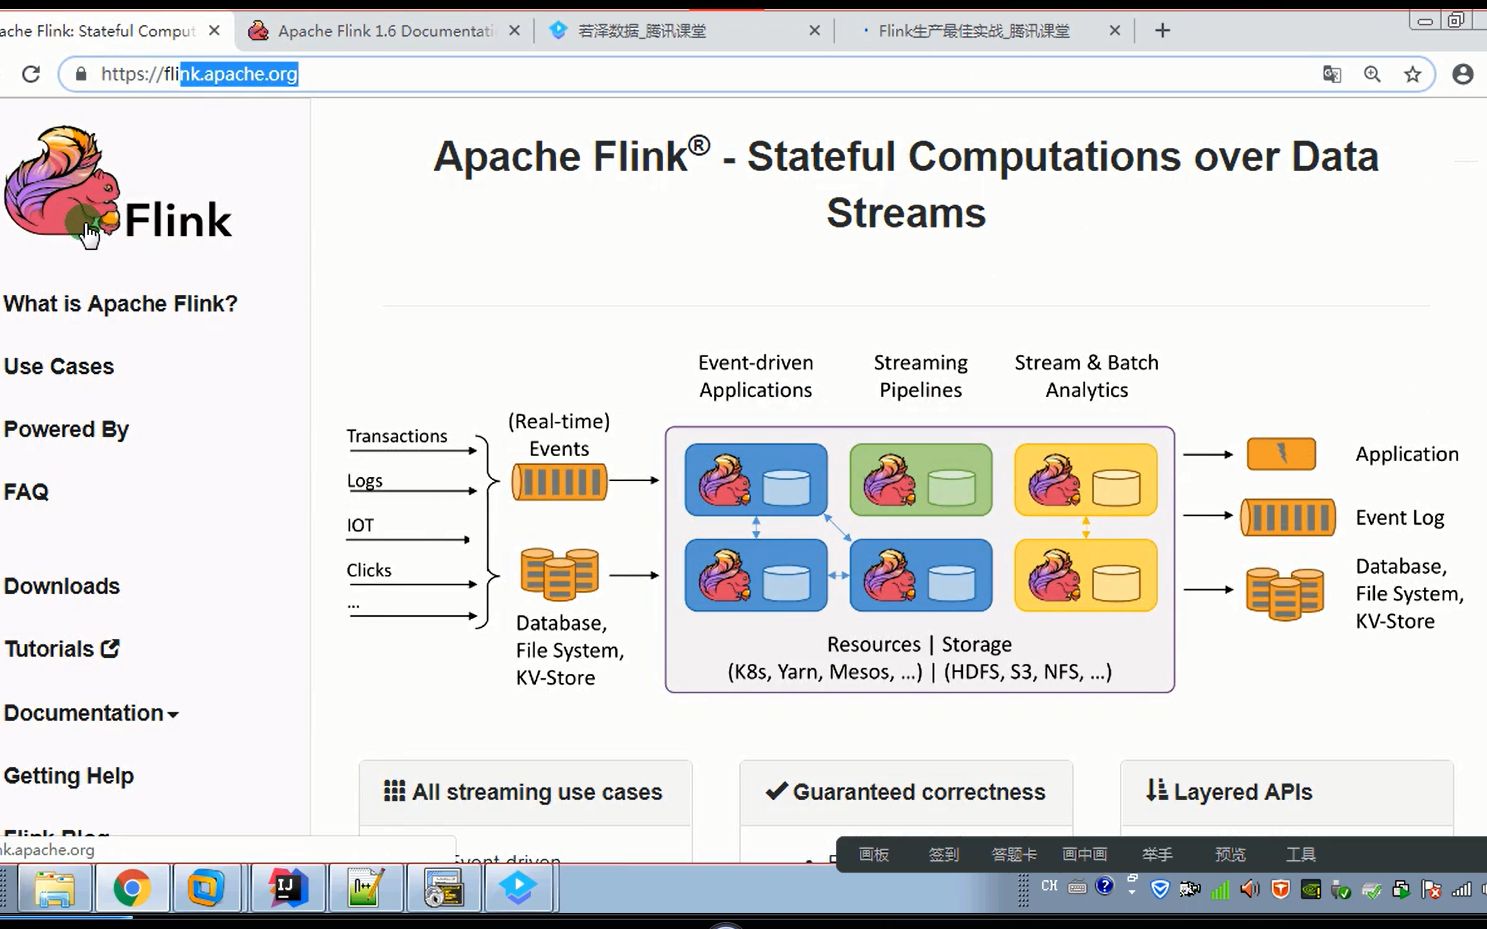Launch IntelliJ IDEA from the taskbar
The height and width of the screenshot is (929, 1487).
point(287,888)
